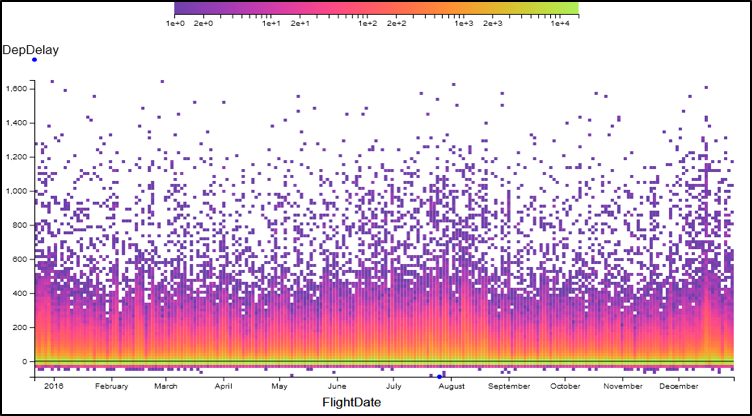Click the 400 y-axis tick label

[x=22, y=294]
